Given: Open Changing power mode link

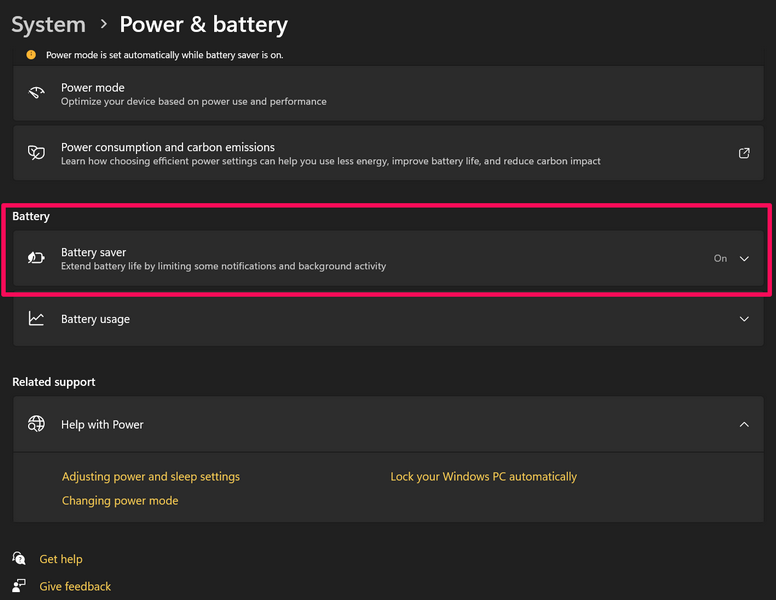Looking at the screenshot, I should (120, 501).
